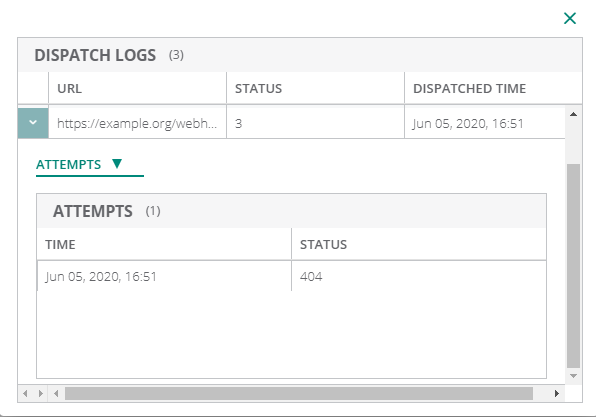Click the horizontal scrollbar right arrow
The image size is (596, 417).
(557, 393)
